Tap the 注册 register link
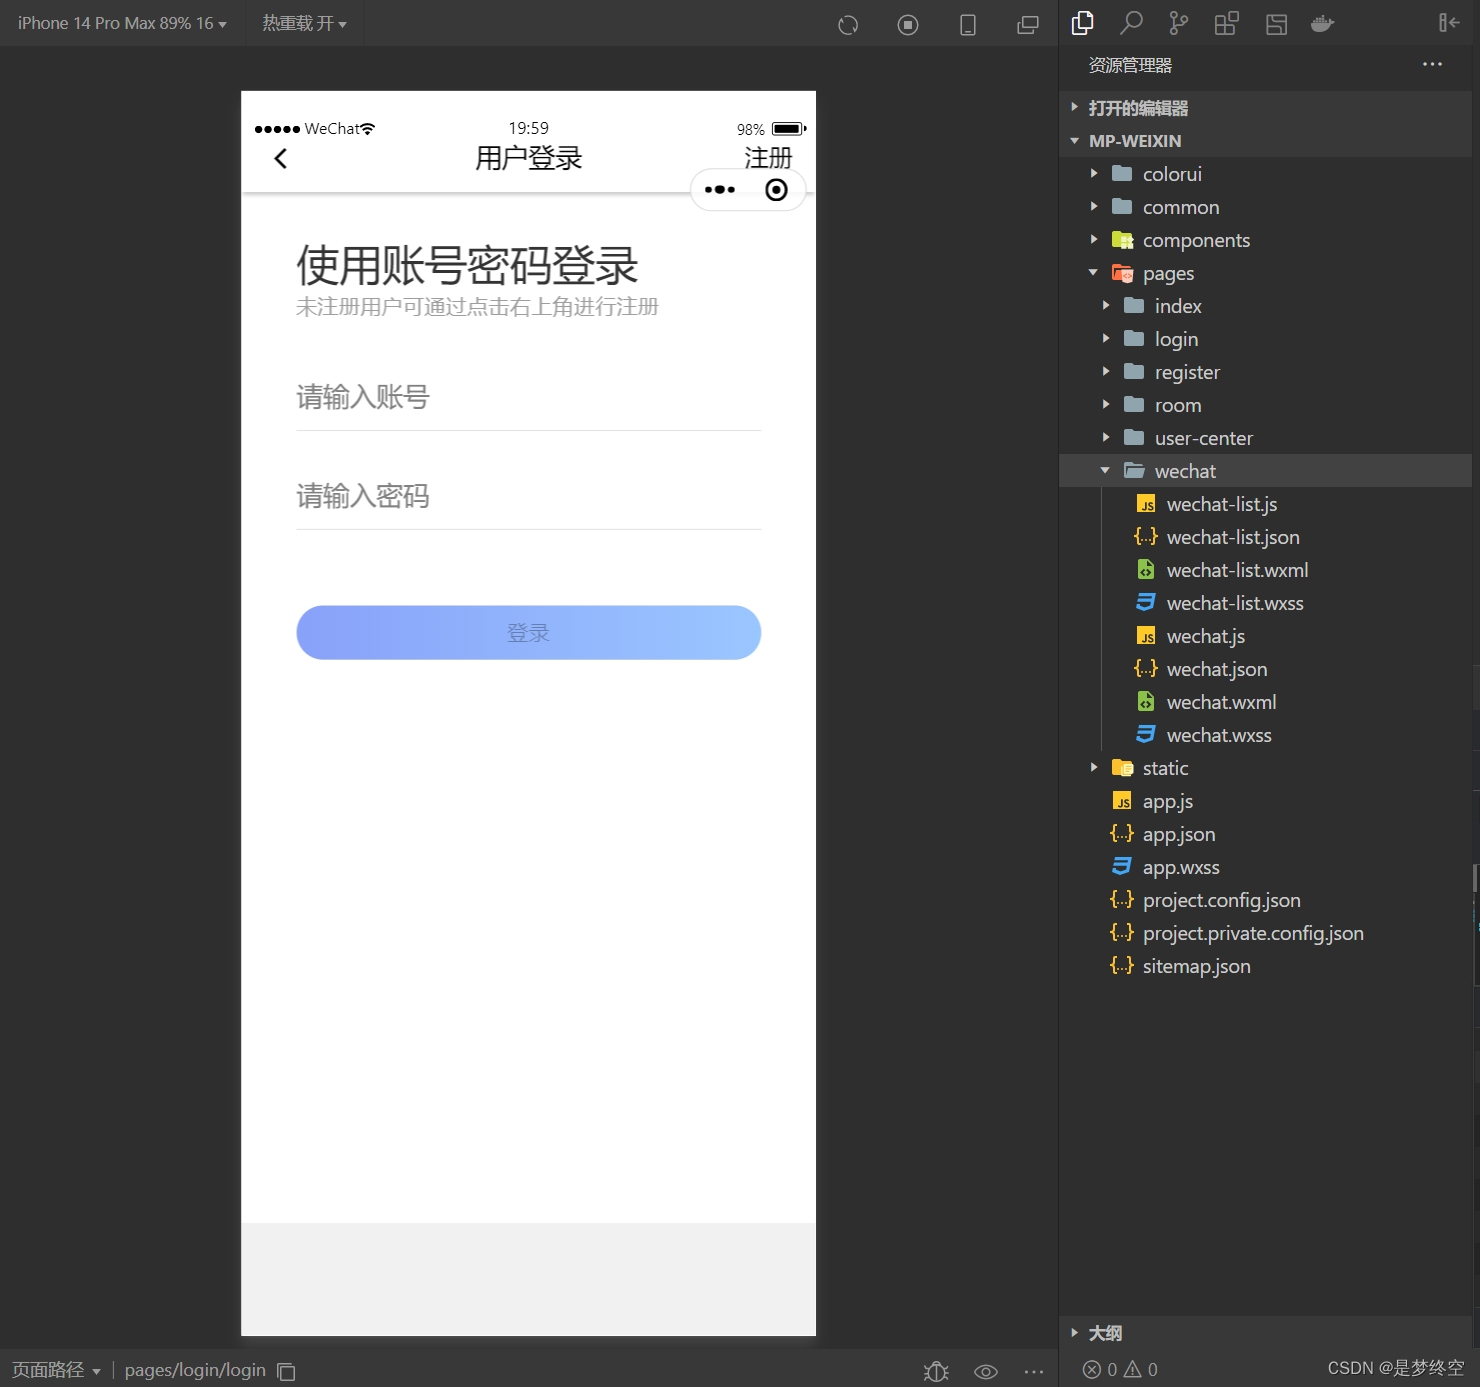 768,158
